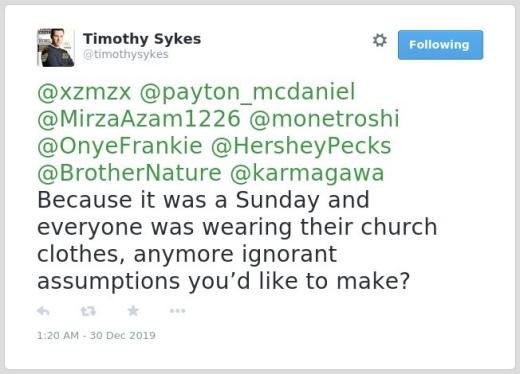Click the tweet text about church clothes

pyautogui.click(x=237, y=240)
